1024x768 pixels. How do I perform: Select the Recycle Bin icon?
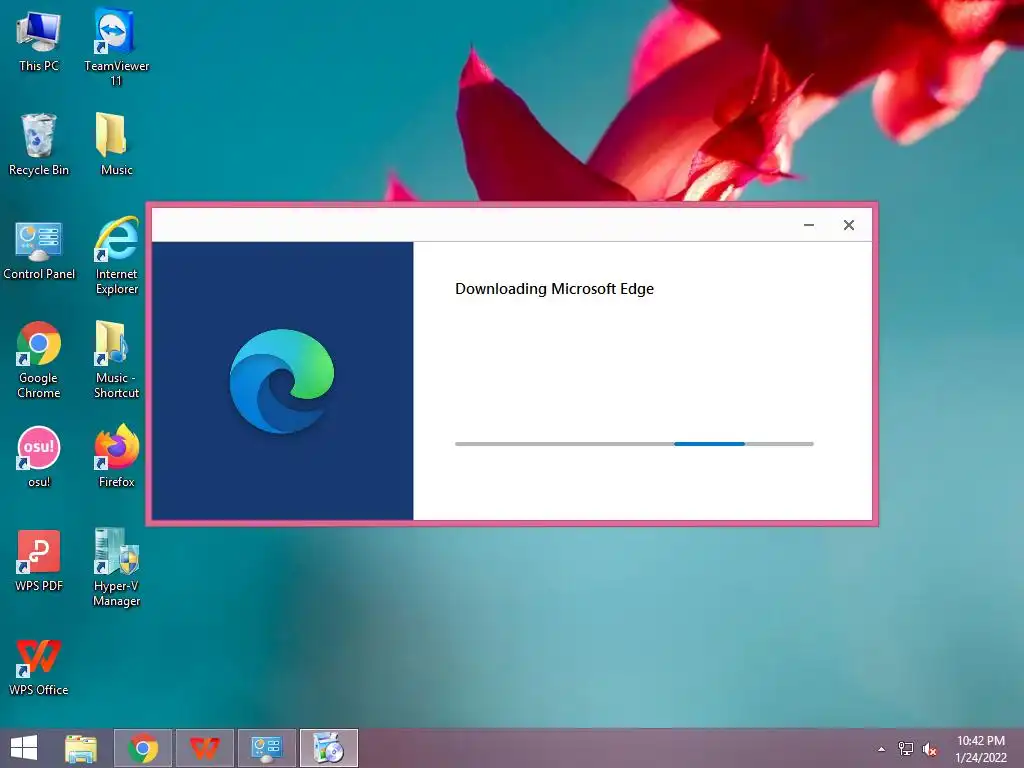[x=39, y=144]
